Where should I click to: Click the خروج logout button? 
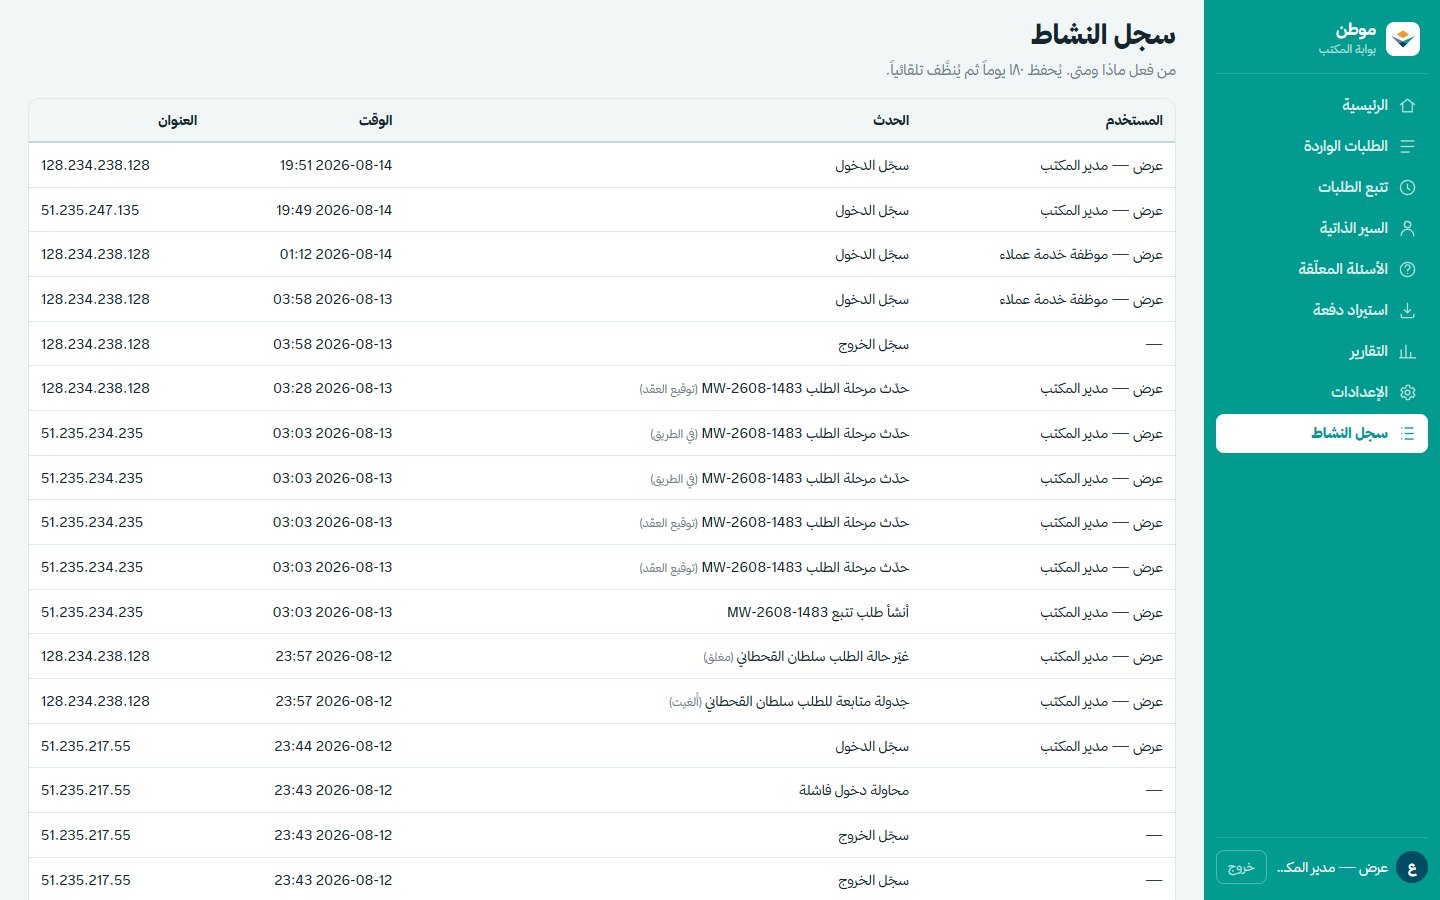click(1241, 867)
